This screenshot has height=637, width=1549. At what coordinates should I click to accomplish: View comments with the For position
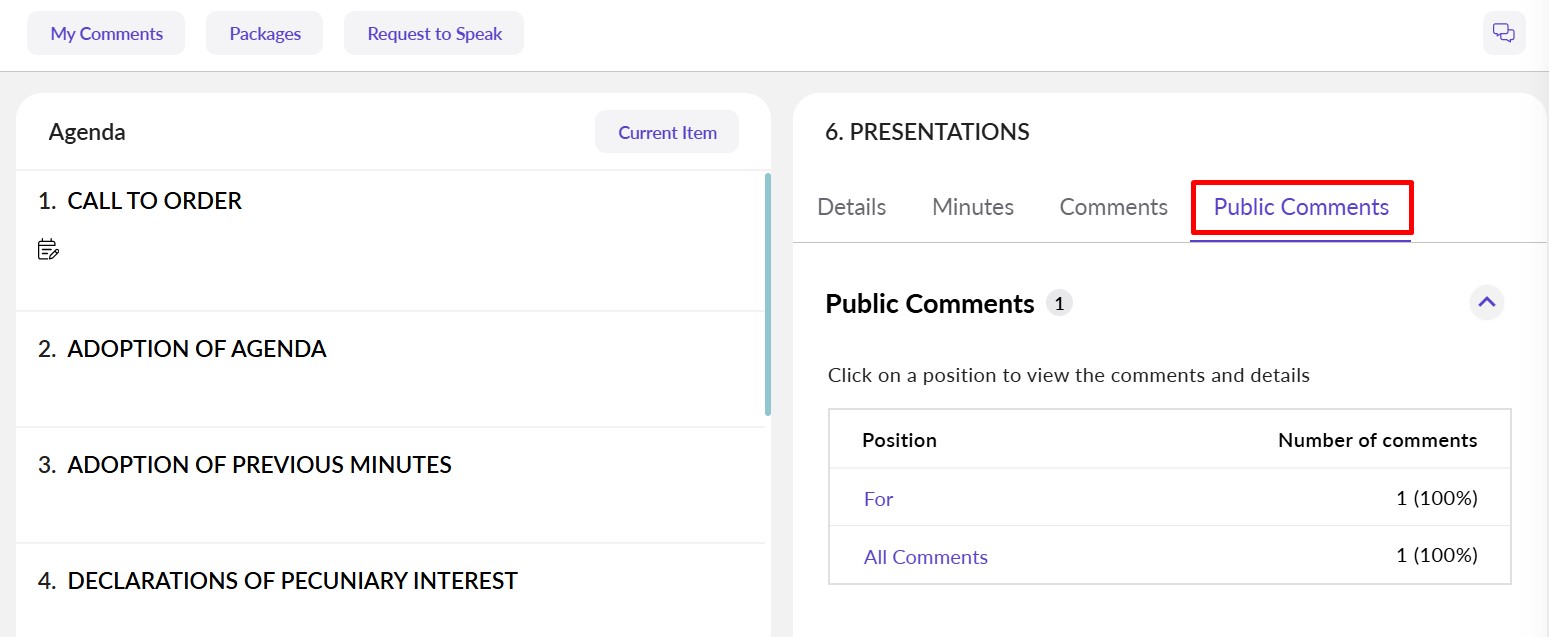click(x=878, y=498)
